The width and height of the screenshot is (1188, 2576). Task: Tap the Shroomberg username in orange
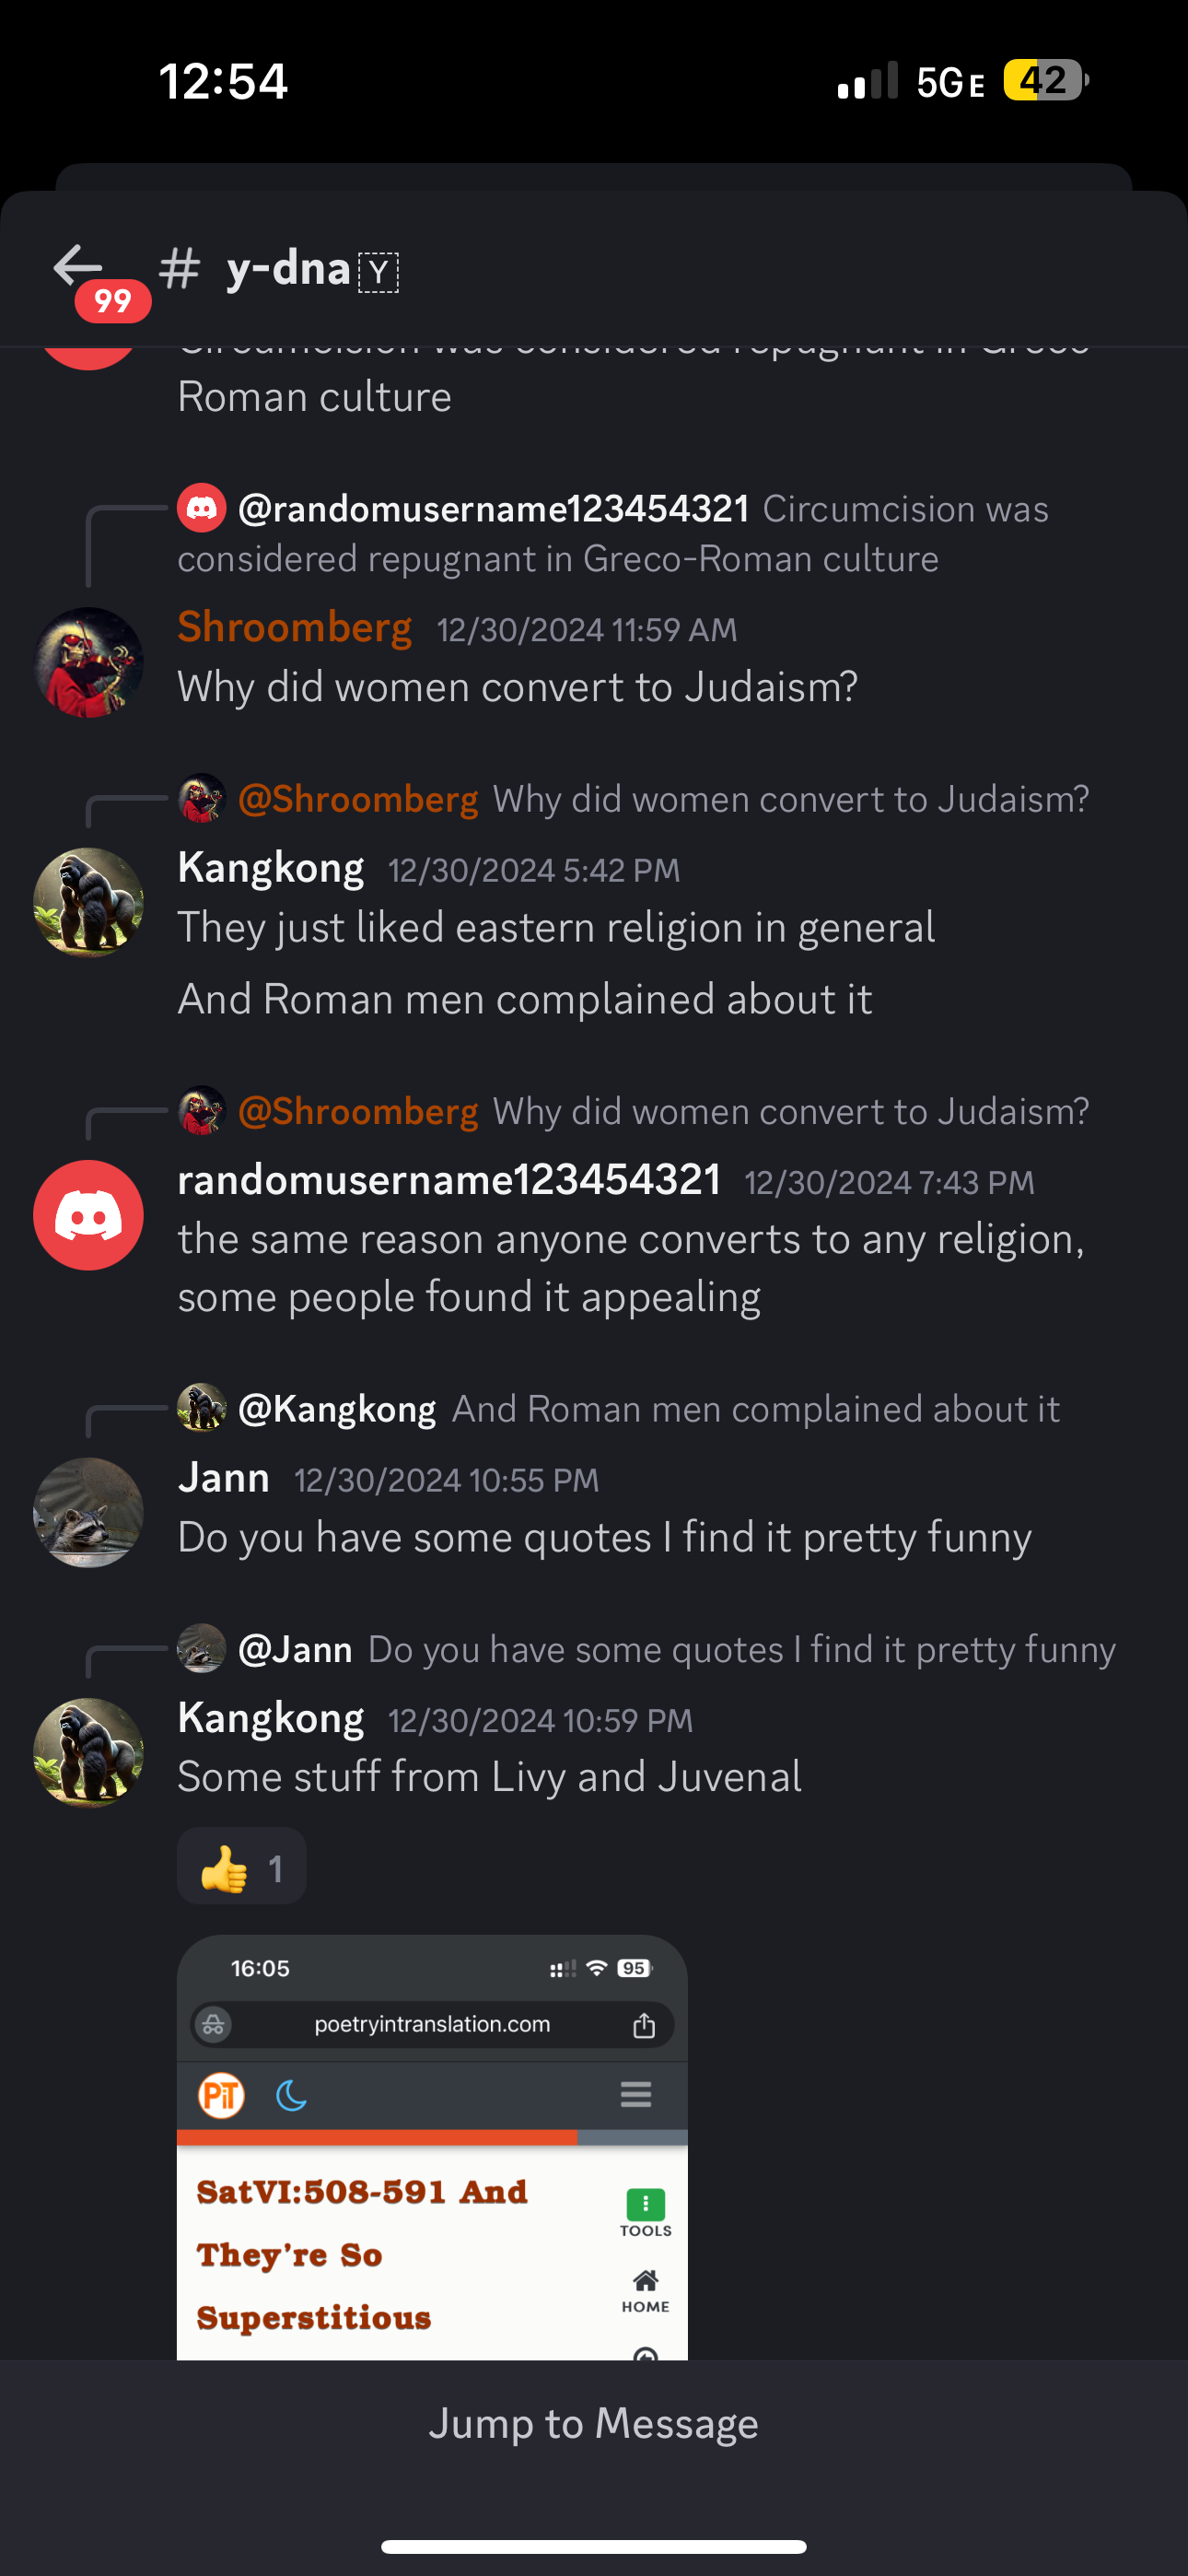point(295,627)
